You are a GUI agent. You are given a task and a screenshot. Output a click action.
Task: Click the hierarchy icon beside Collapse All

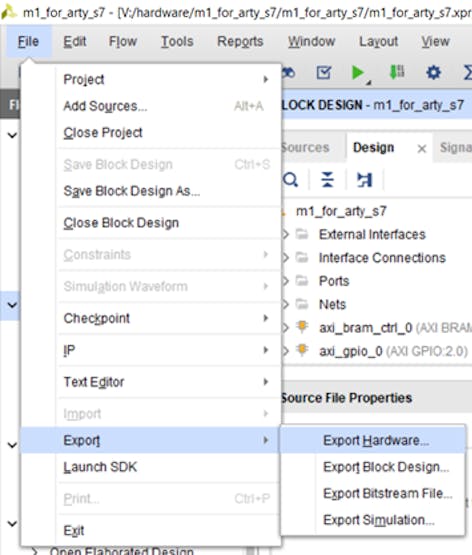pos(364,180)
